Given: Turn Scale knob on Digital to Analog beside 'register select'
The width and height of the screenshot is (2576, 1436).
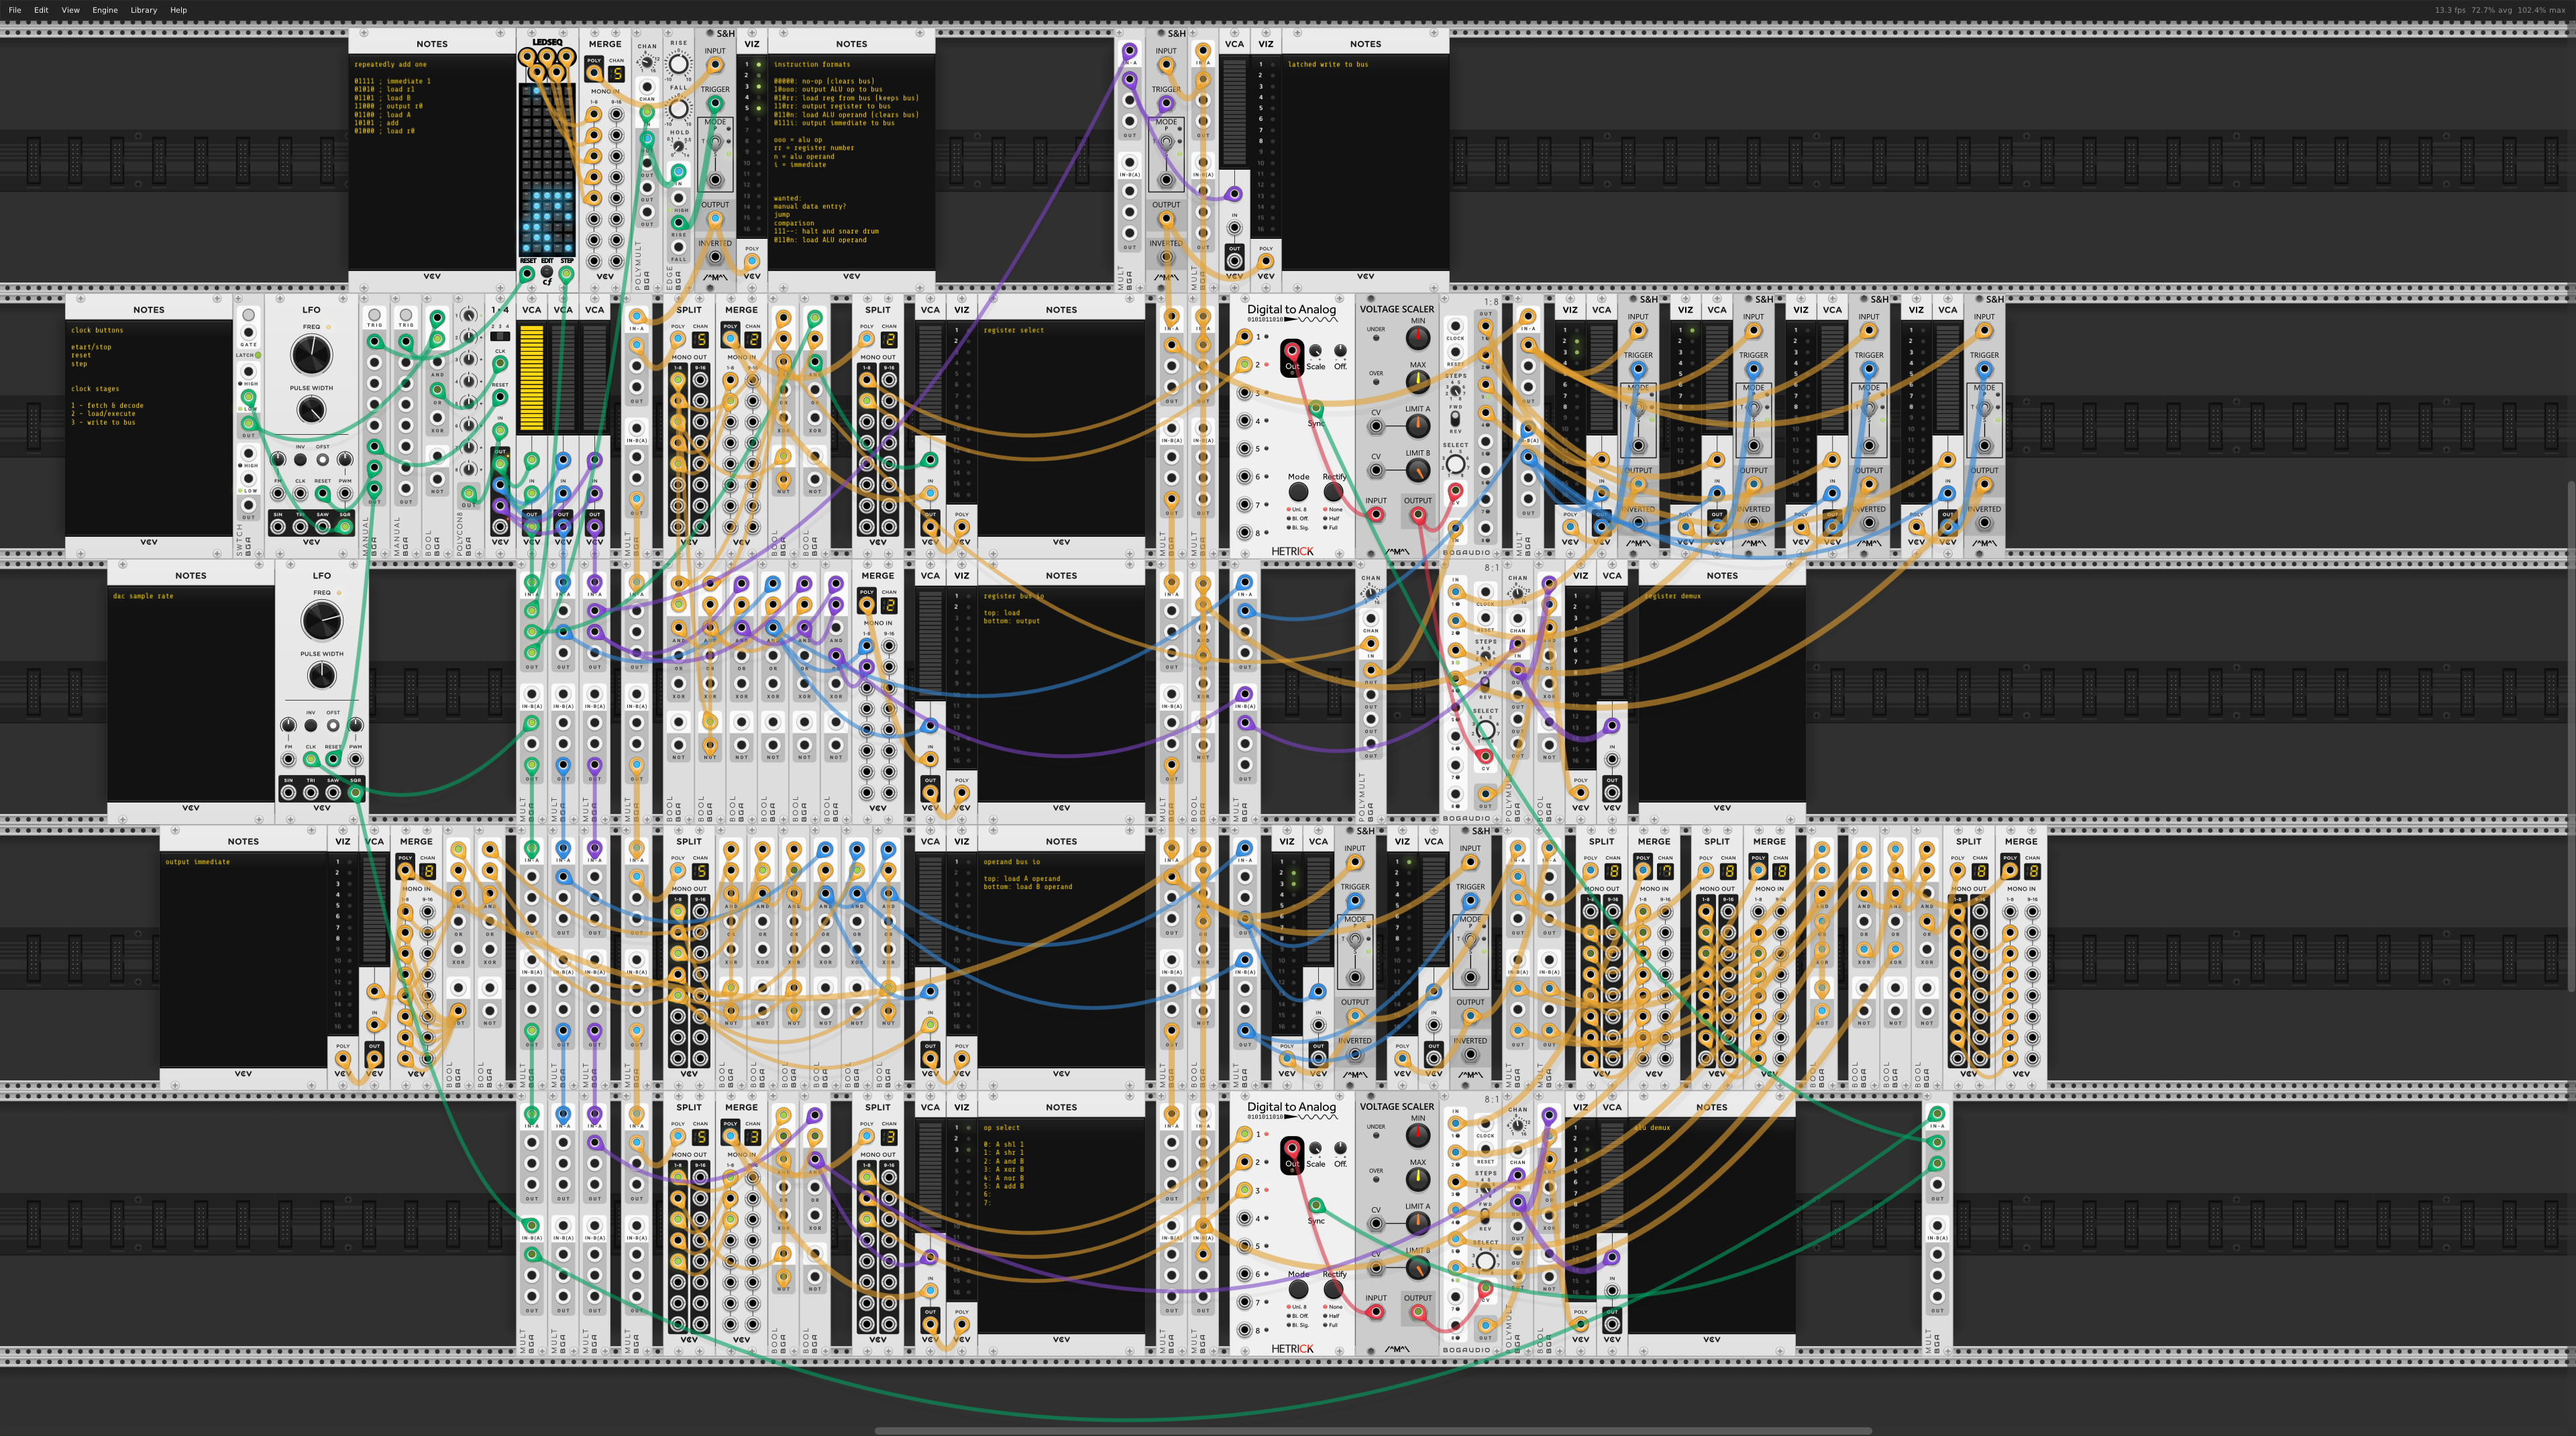Looking at the screenshot, I should tap(1316, 351).
